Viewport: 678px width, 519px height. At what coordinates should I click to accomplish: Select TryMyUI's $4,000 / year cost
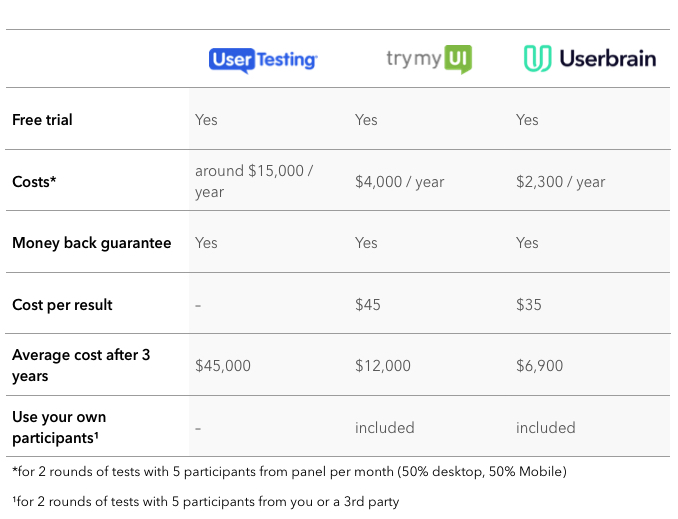(x=399, y=182)
